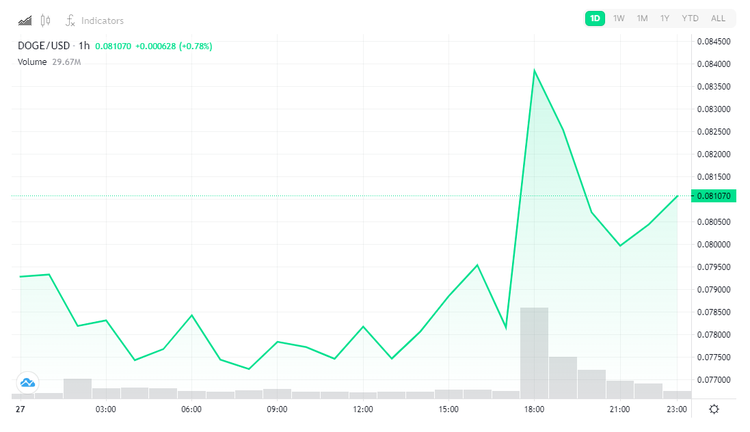This screenshot has width=750, height=432.
Task: Click the tallest volume bar at 18:00
Action: click(x=534, y=350)
